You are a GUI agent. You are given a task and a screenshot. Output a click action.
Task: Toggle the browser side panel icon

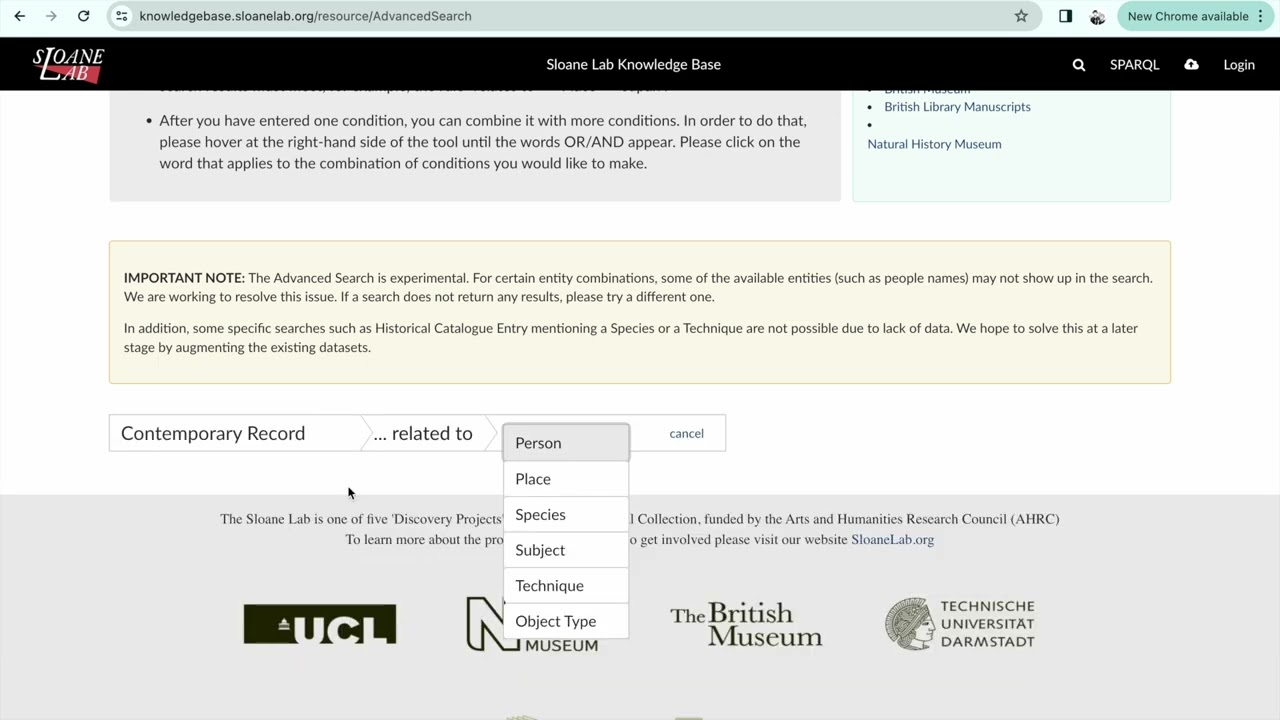(x=1065, y=16)
